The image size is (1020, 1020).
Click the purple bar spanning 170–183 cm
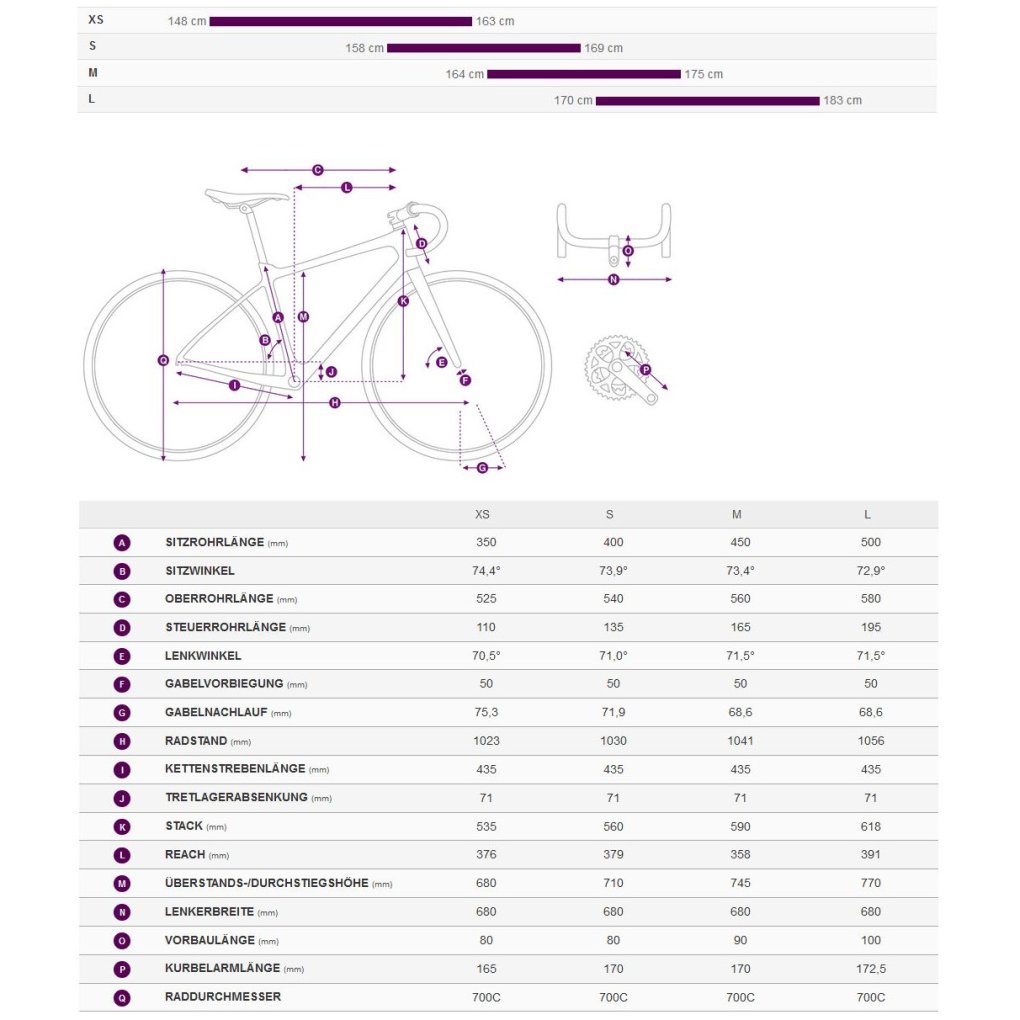[707, 100]
